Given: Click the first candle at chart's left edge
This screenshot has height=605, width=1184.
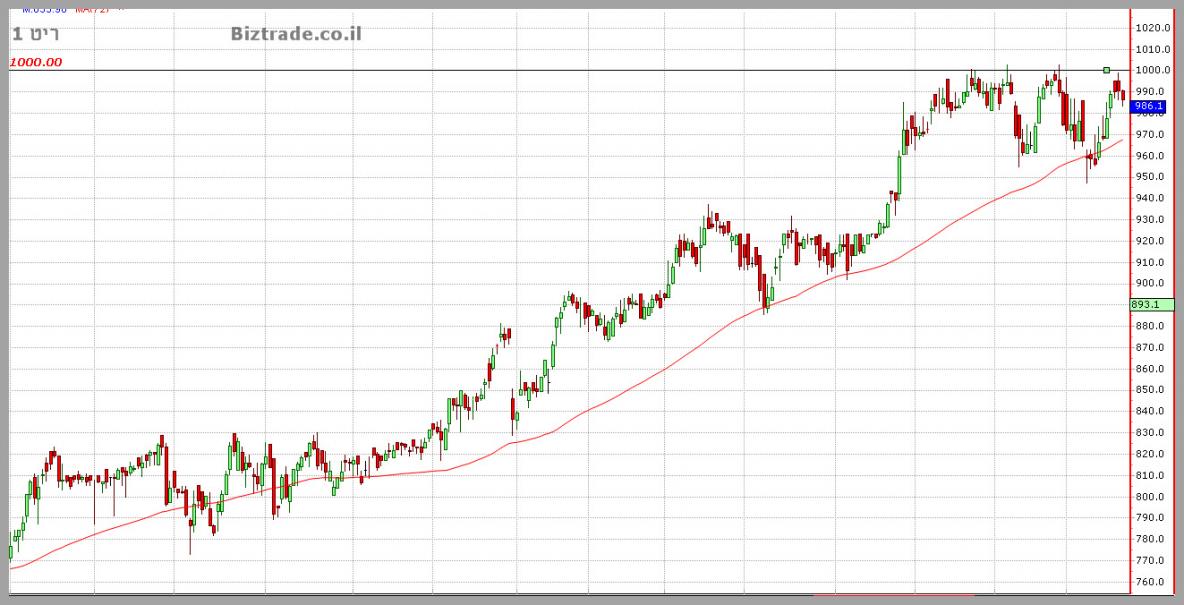Looking at the screenshot, I should point(11,550).
